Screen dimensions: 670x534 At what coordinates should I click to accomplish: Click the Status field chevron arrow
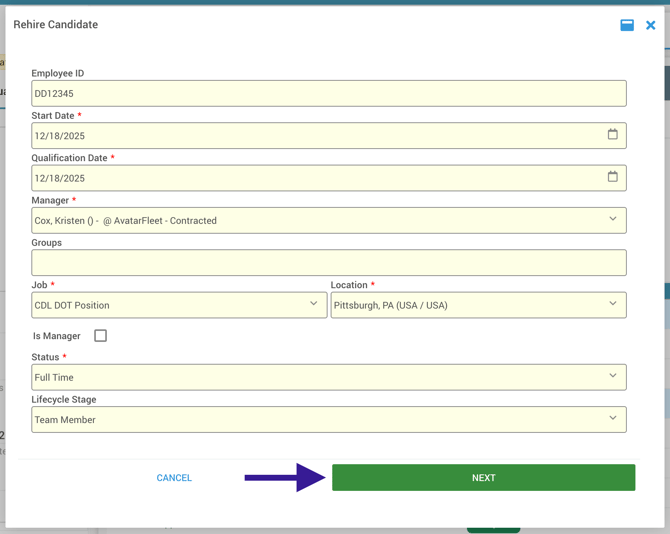click(613, 377)
